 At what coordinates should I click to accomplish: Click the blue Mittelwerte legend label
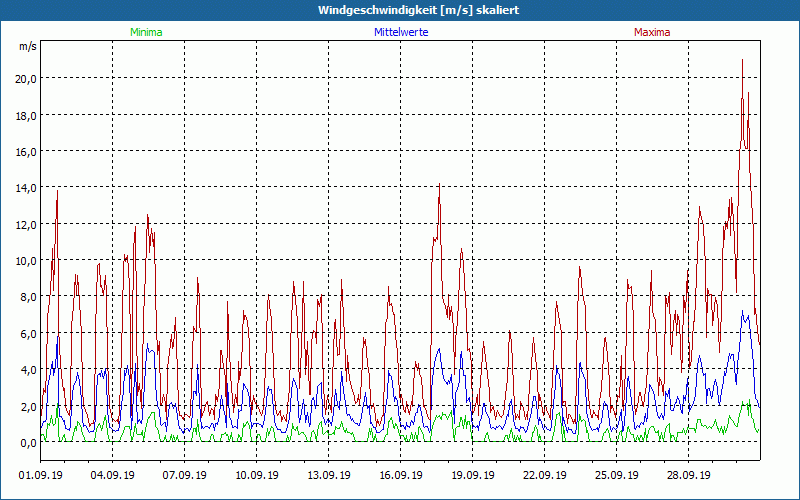(x=401, y=32)
